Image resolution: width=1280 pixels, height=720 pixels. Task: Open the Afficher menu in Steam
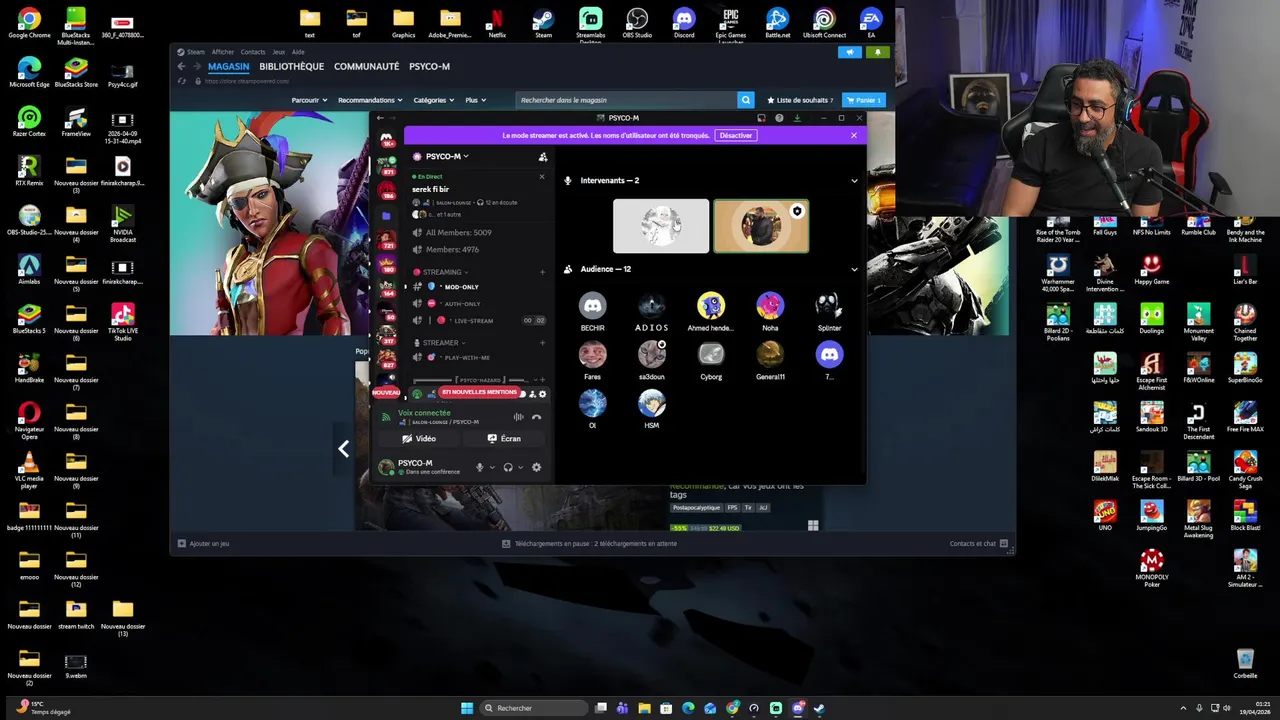tap(222, 52)
